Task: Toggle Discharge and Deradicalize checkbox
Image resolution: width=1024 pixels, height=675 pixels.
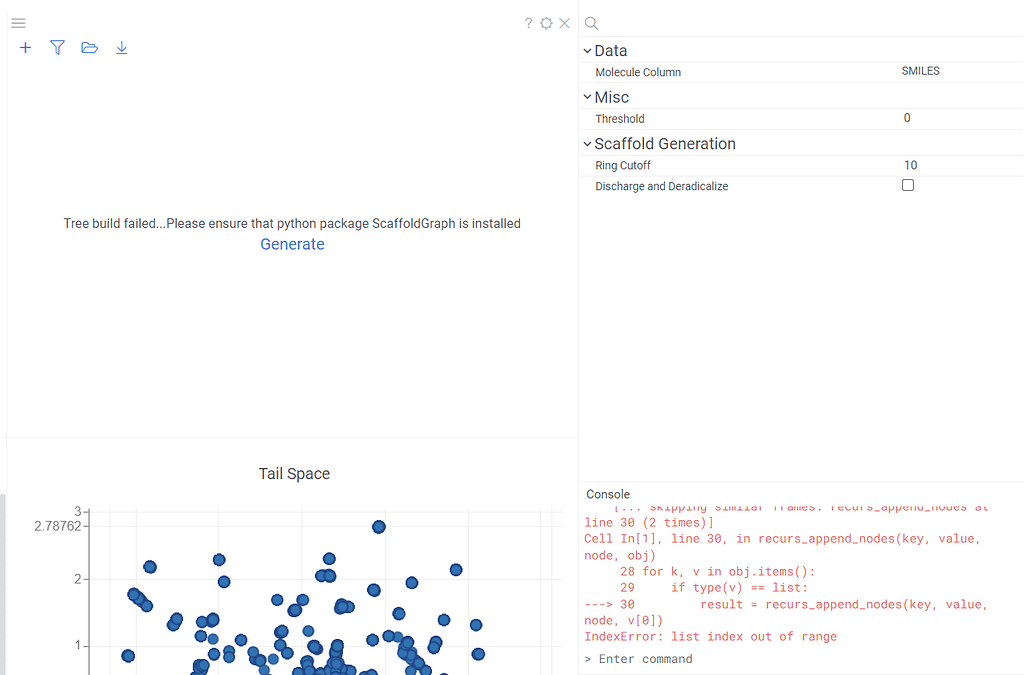Action: point(908,185)
